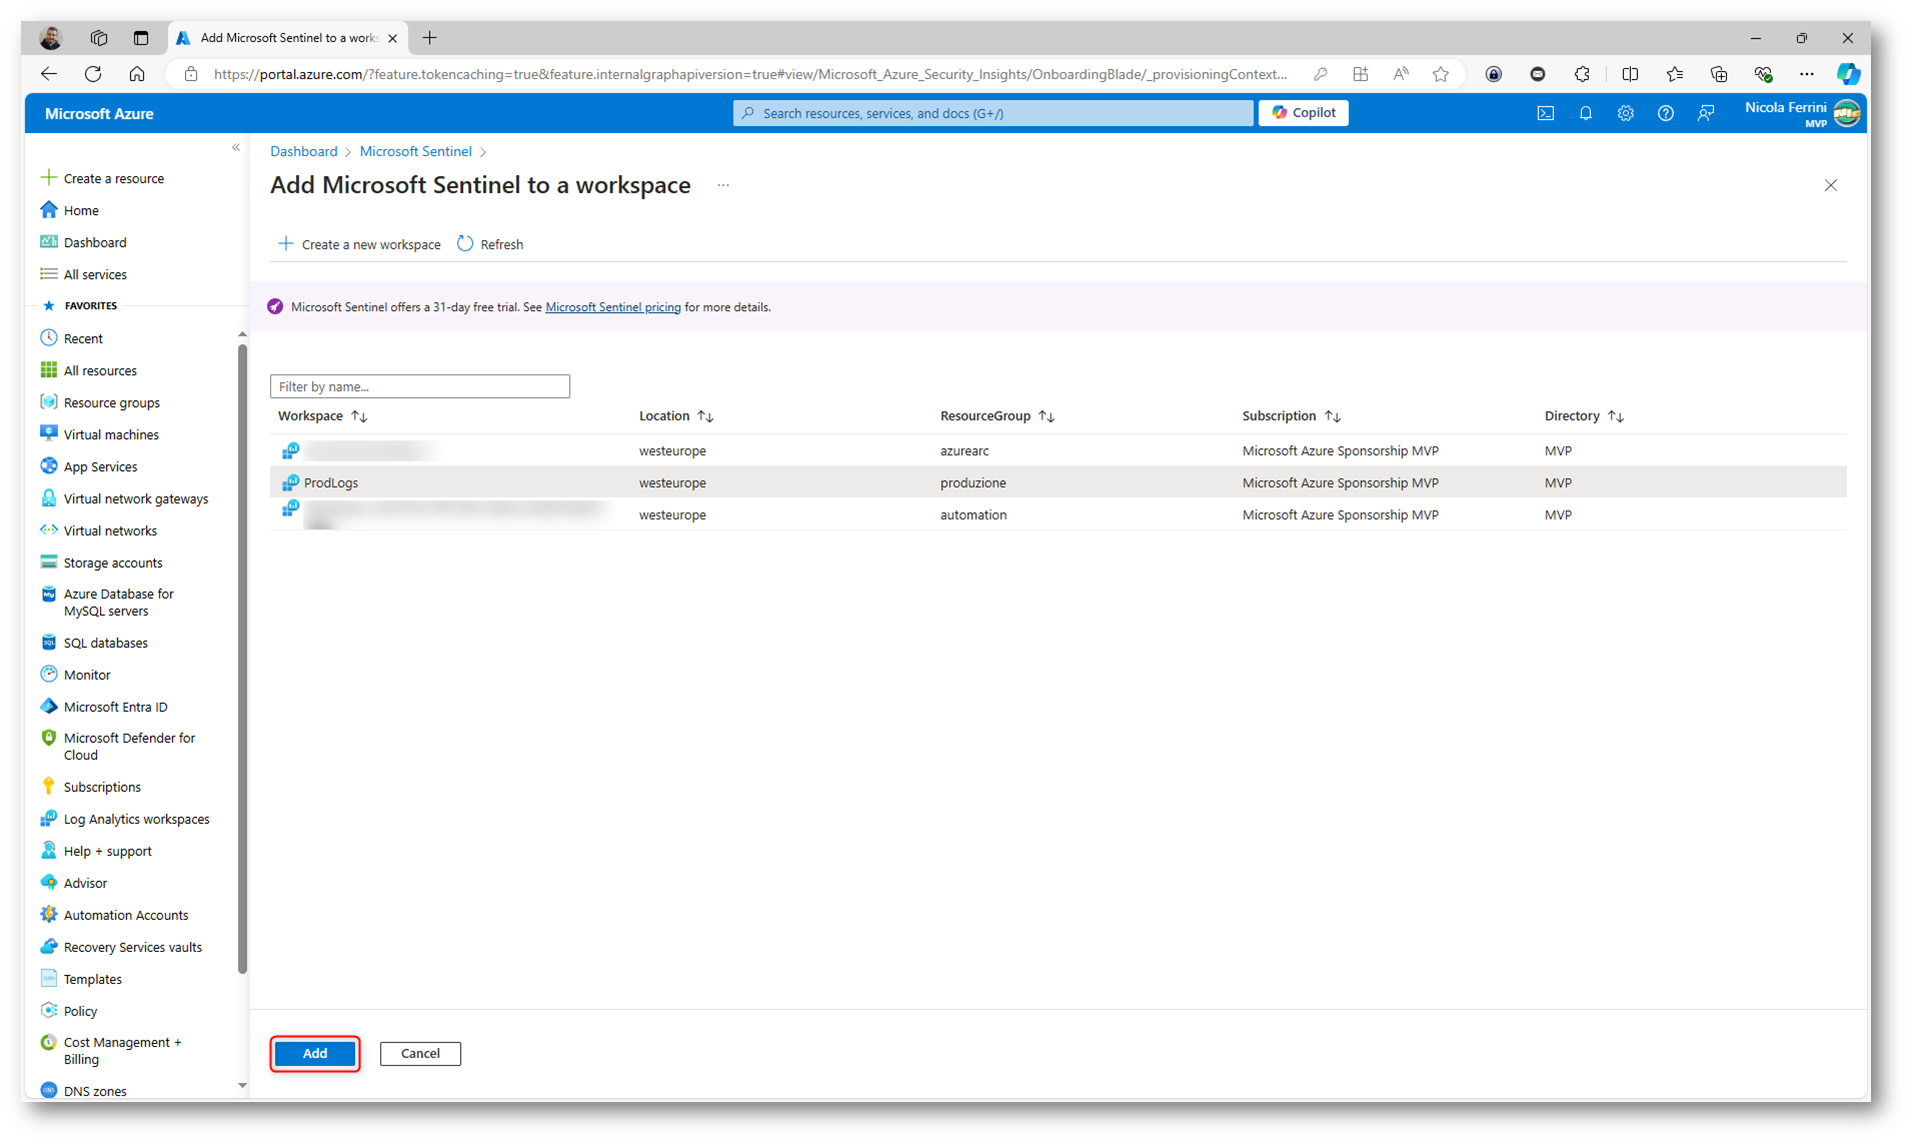The height and width of the screenshot is (1144, 1913).
Task: Select workspace in azurearc resource group
Action: tap(1058, 450)
